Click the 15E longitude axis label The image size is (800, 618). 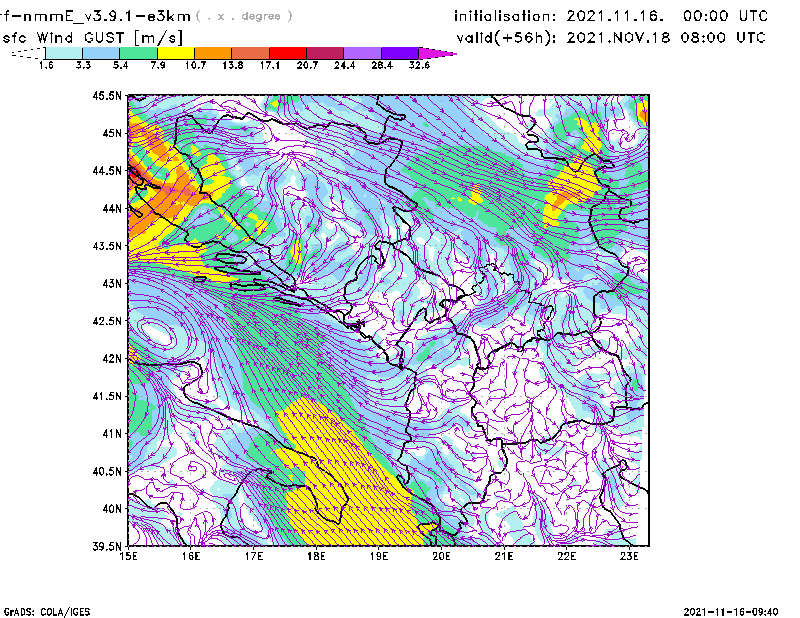(x=128, y=556)
